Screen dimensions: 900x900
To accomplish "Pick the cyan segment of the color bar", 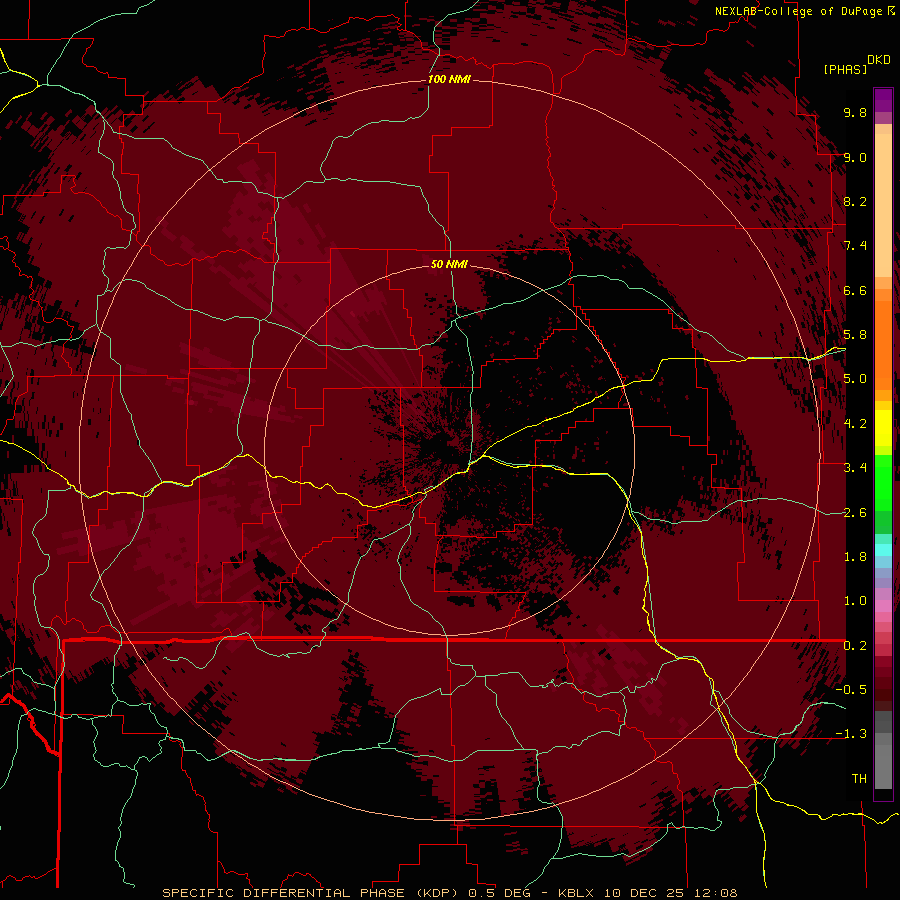I will click(x=883, y=550).
